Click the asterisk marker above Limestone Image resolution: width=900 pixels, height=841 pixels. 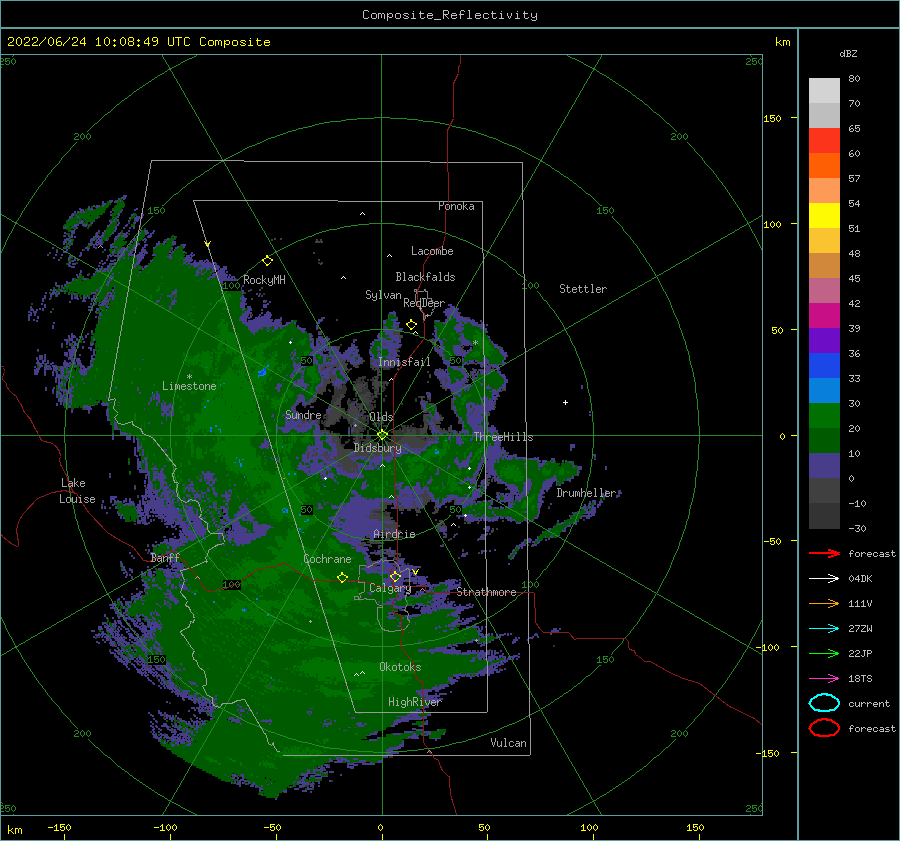tap(189, 377)
